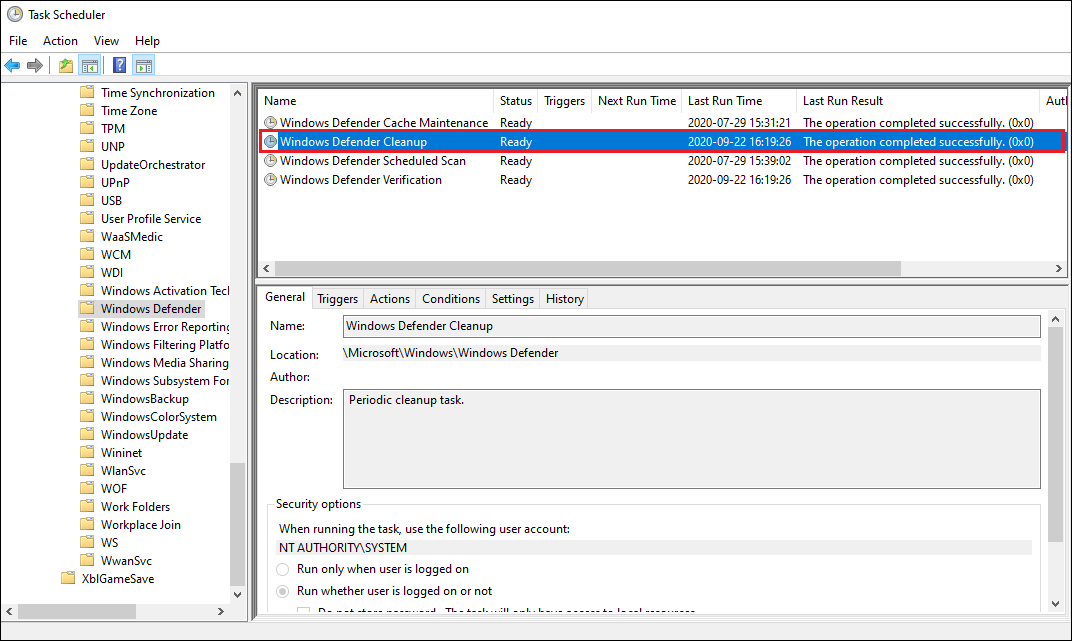
Task: Click the folder icon next to XblGameSave
Action: tap(68, 578)
